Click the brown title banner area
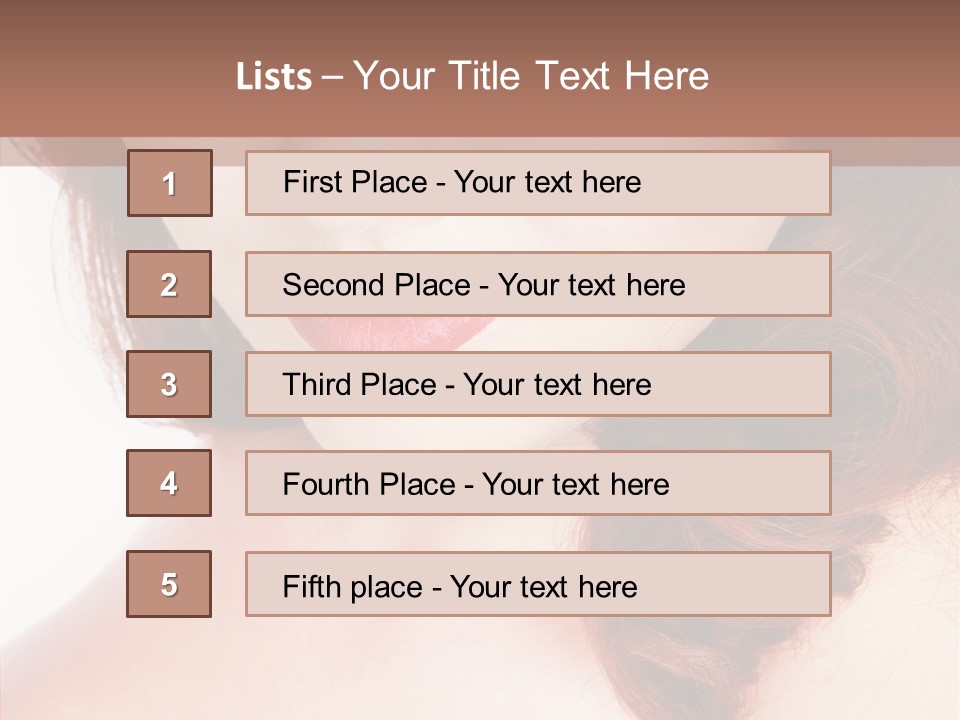Viewport: 960px width, 720px height. [x=480, y=69]
